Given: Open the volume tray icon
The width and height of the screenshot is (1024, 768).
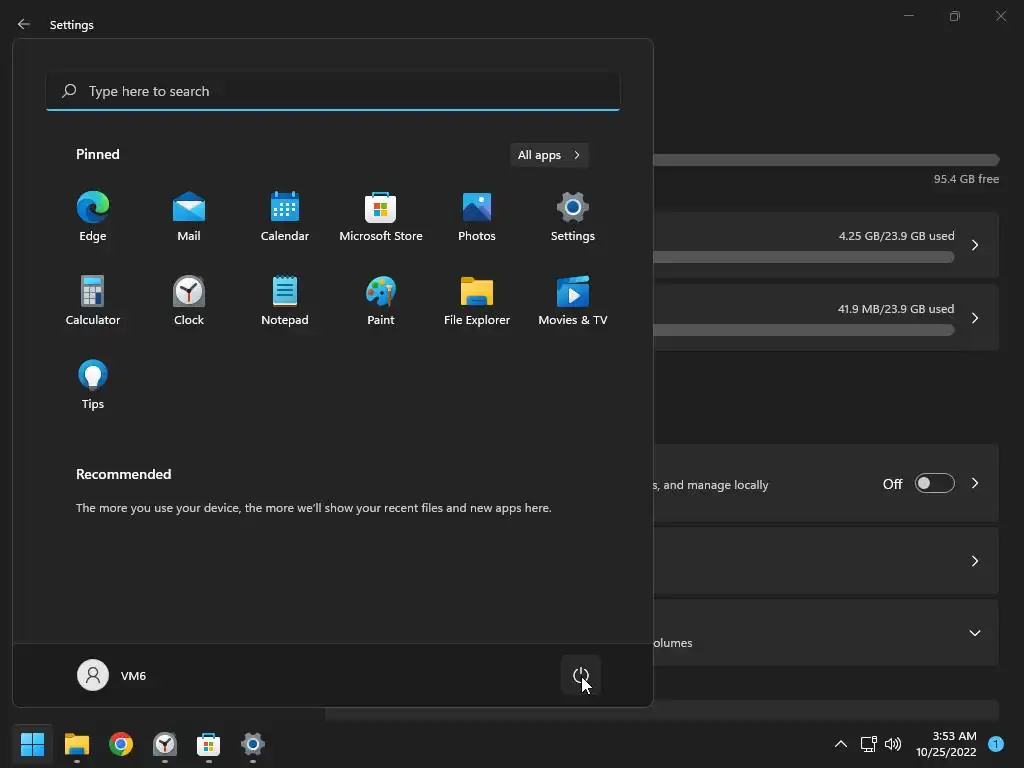Looking at the screenshot, I should 893,744.
